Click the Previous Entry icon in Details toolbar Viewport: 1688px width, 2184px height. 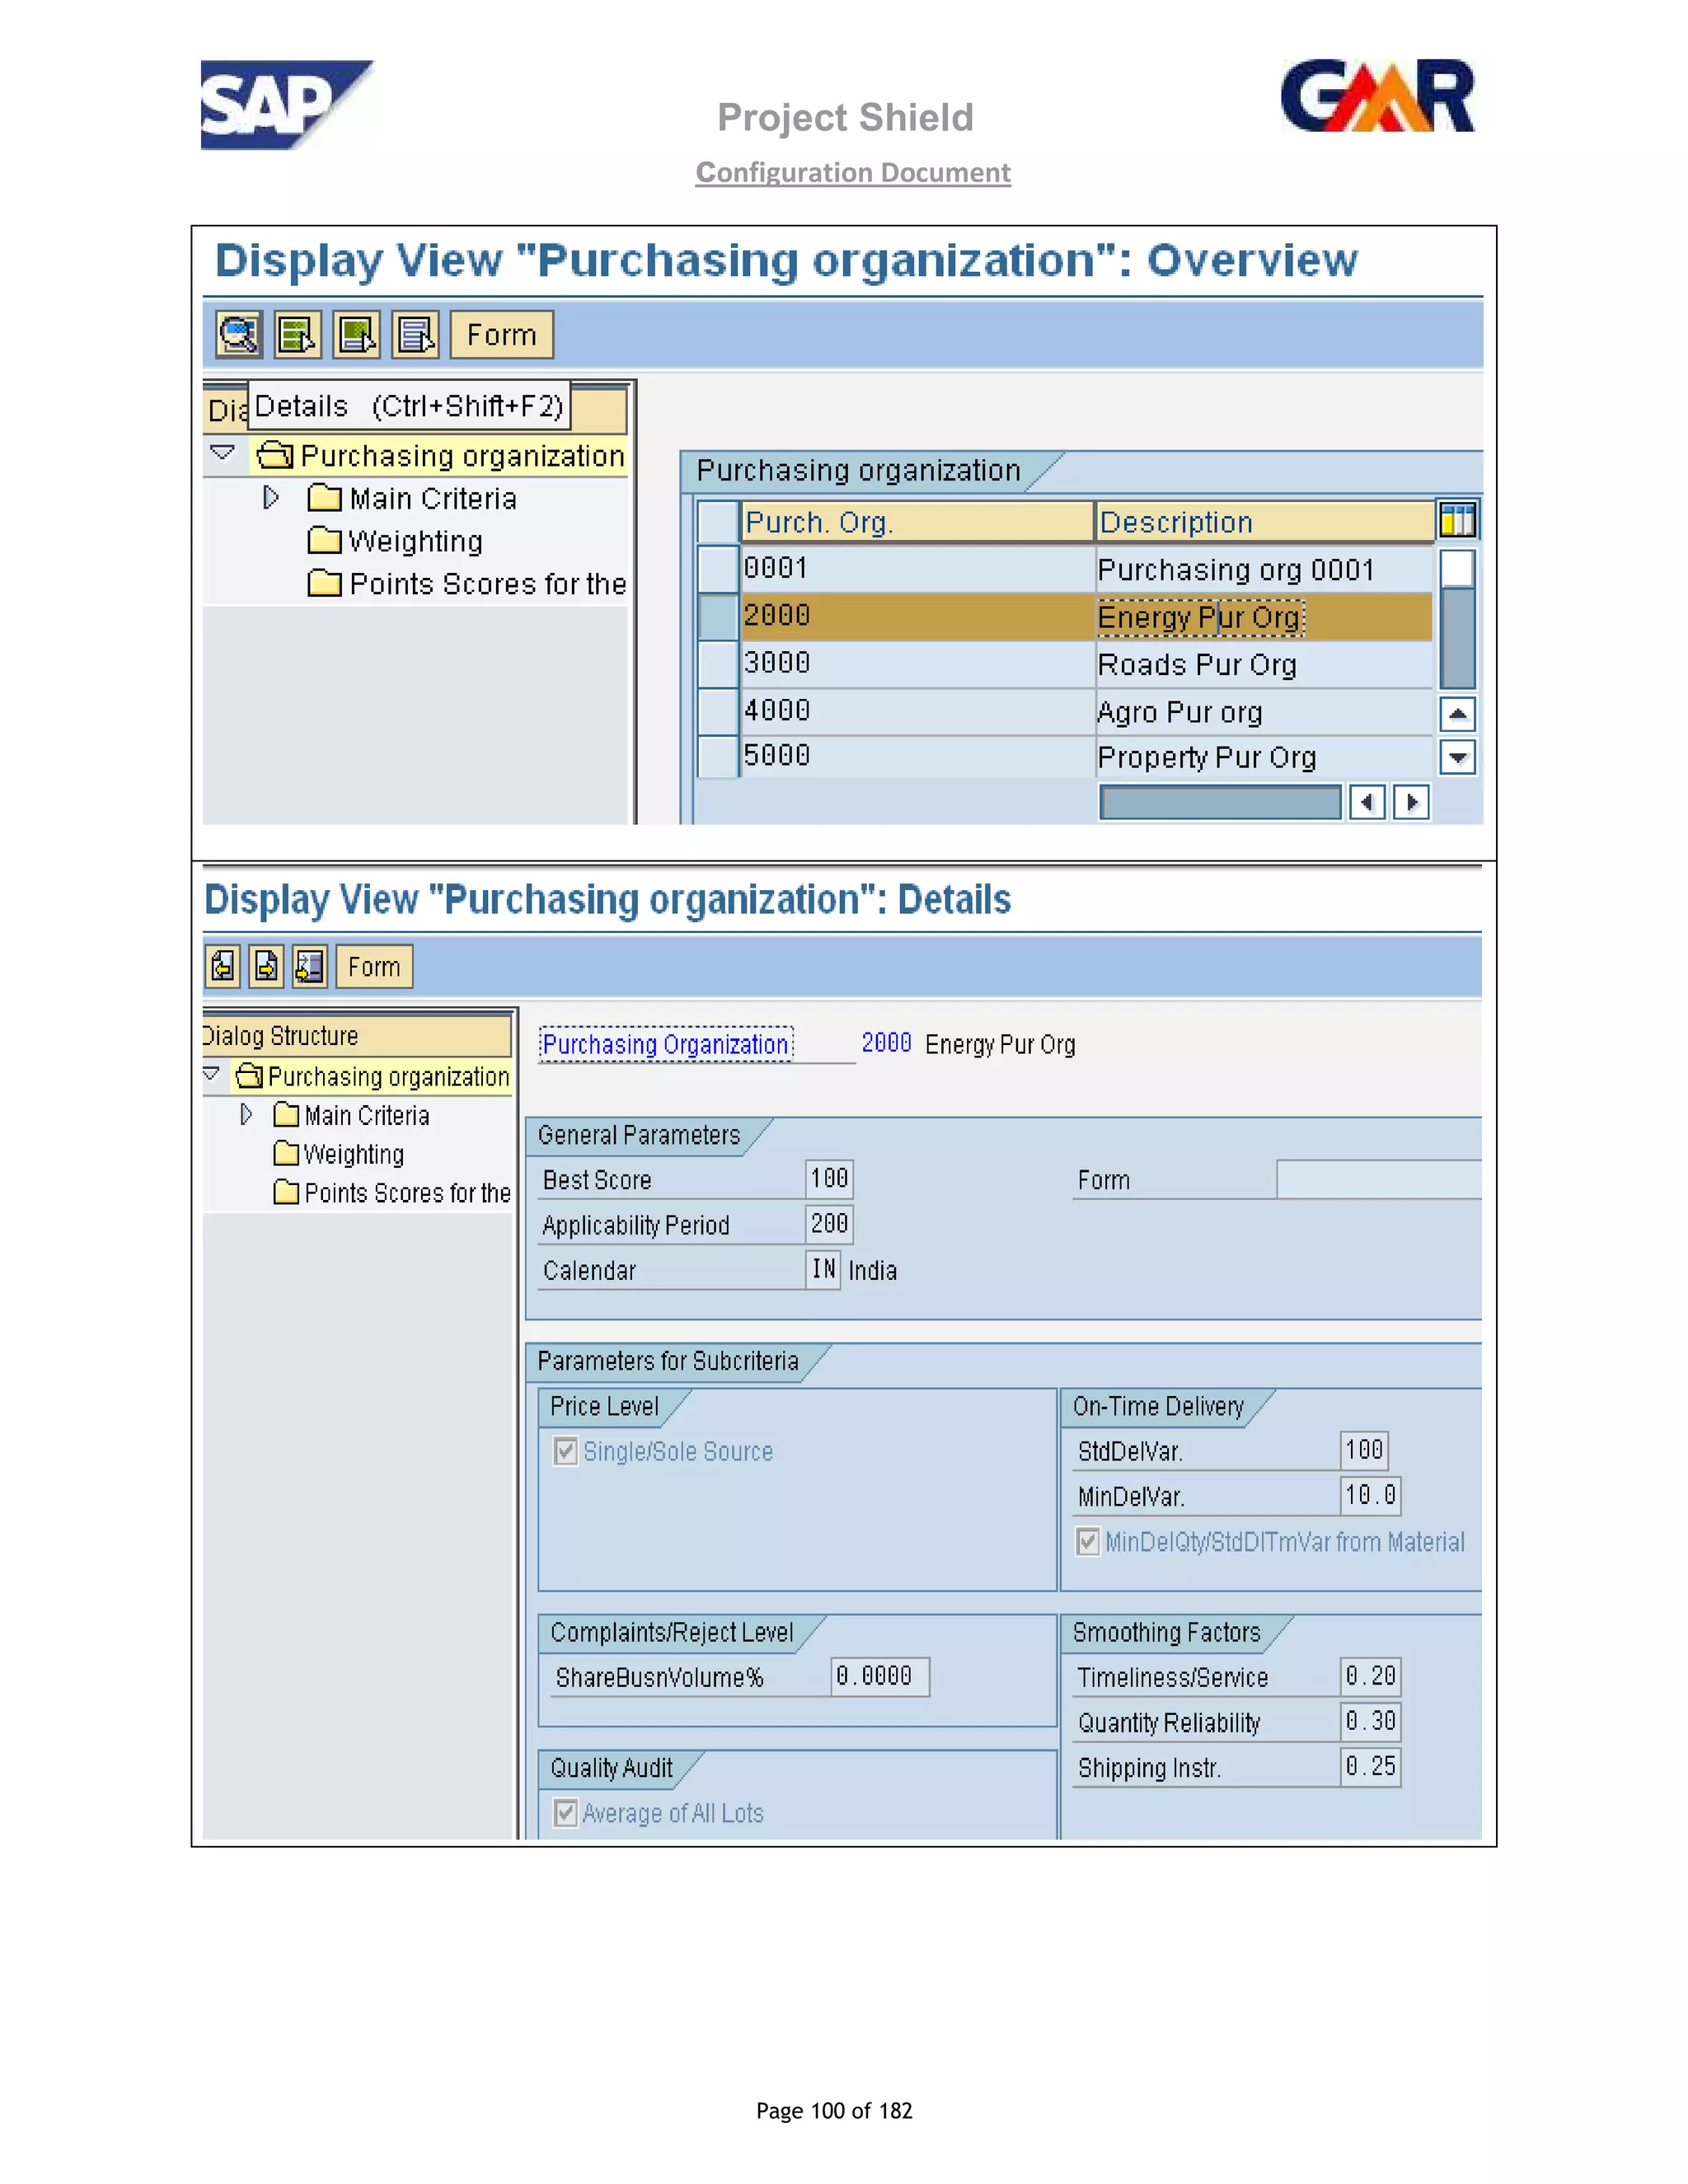coord(223,966)
